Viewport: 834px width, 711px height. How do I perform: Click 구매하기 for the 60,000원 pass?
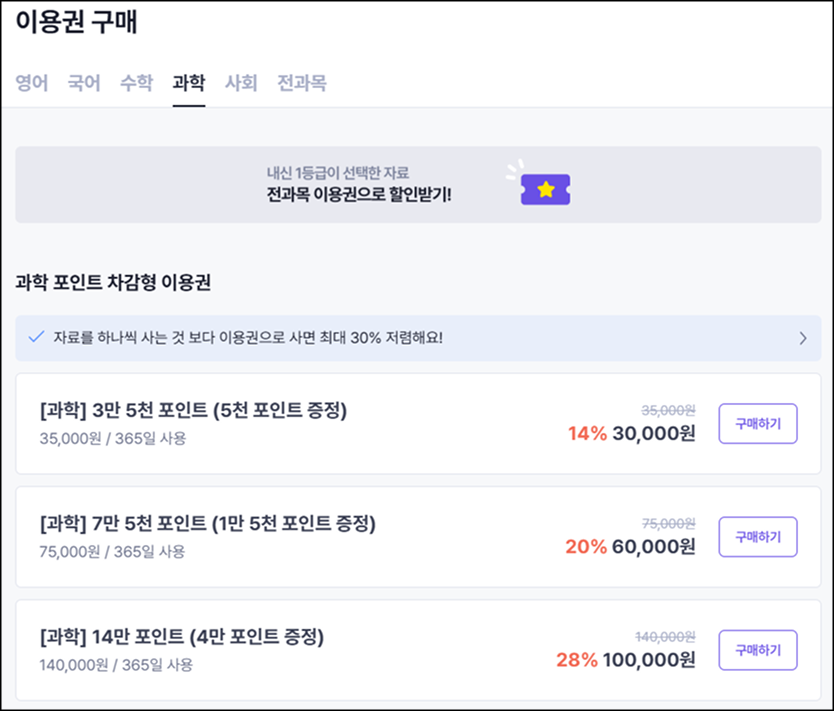pyautogui.click(x=758, y=537)
